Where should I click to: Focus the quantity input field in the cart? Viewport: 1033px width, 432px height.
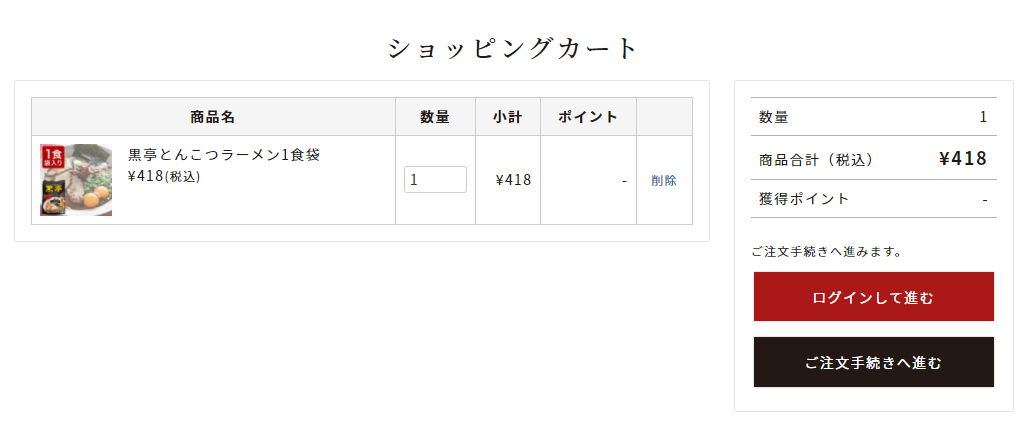click(x=435, y=180)
